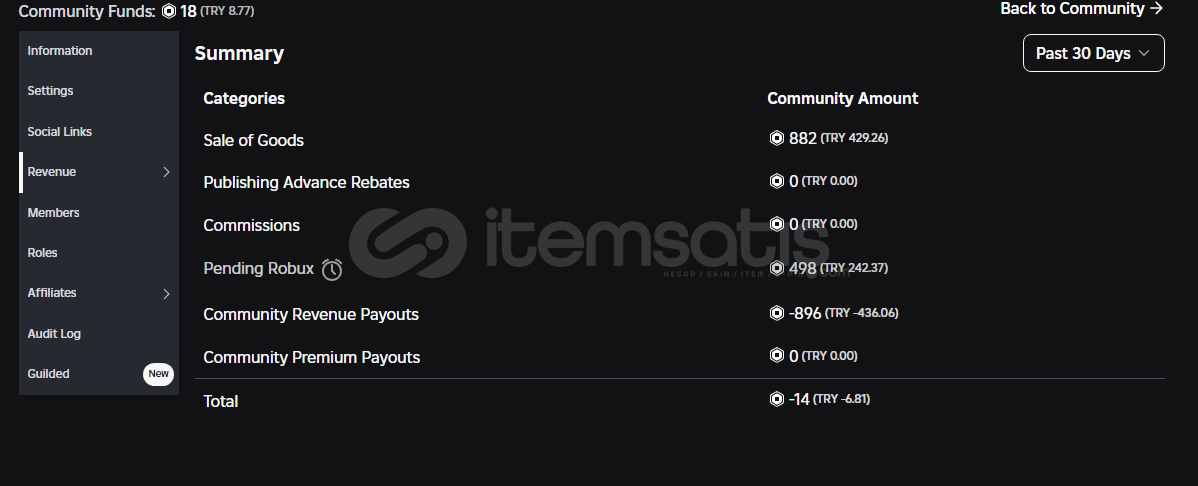Click the Robux icon next to 882

click(x=776, y=138)
